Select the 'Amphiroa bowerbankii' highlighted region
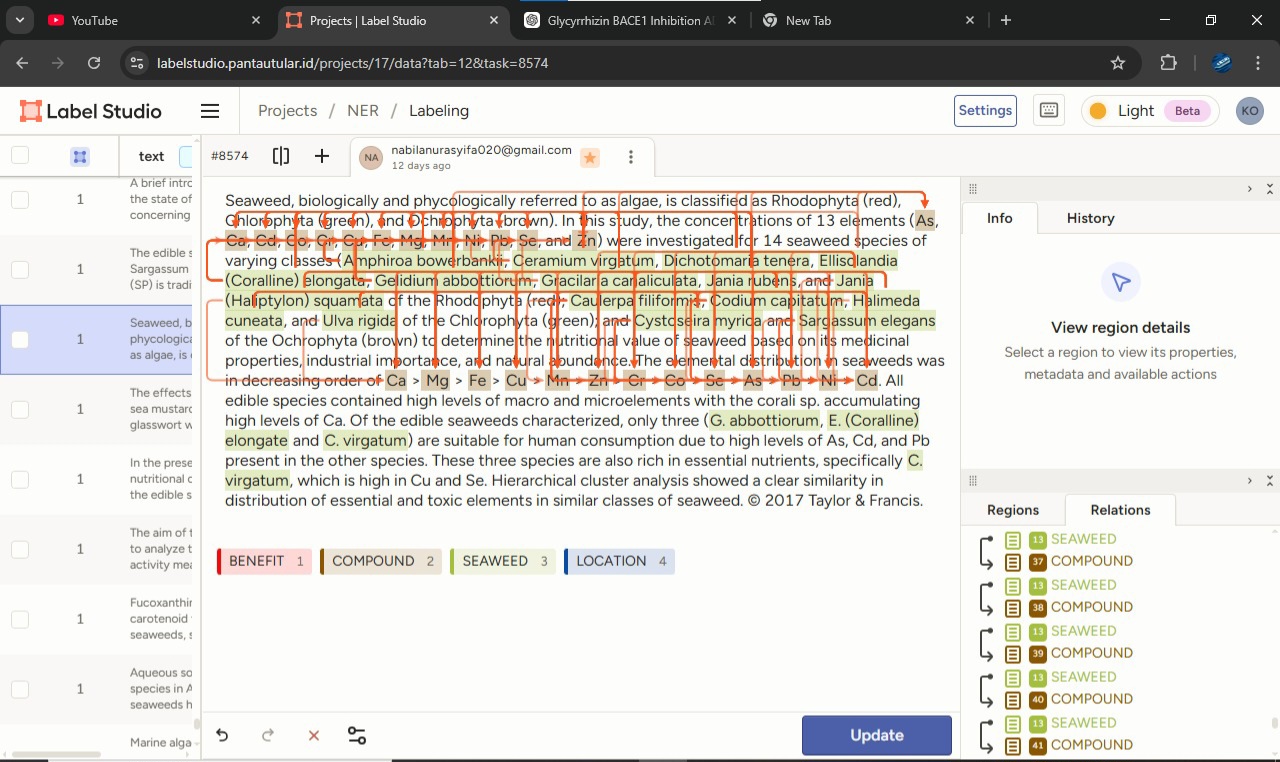This screenshot has width=1280, height=762. coord(422,261)
